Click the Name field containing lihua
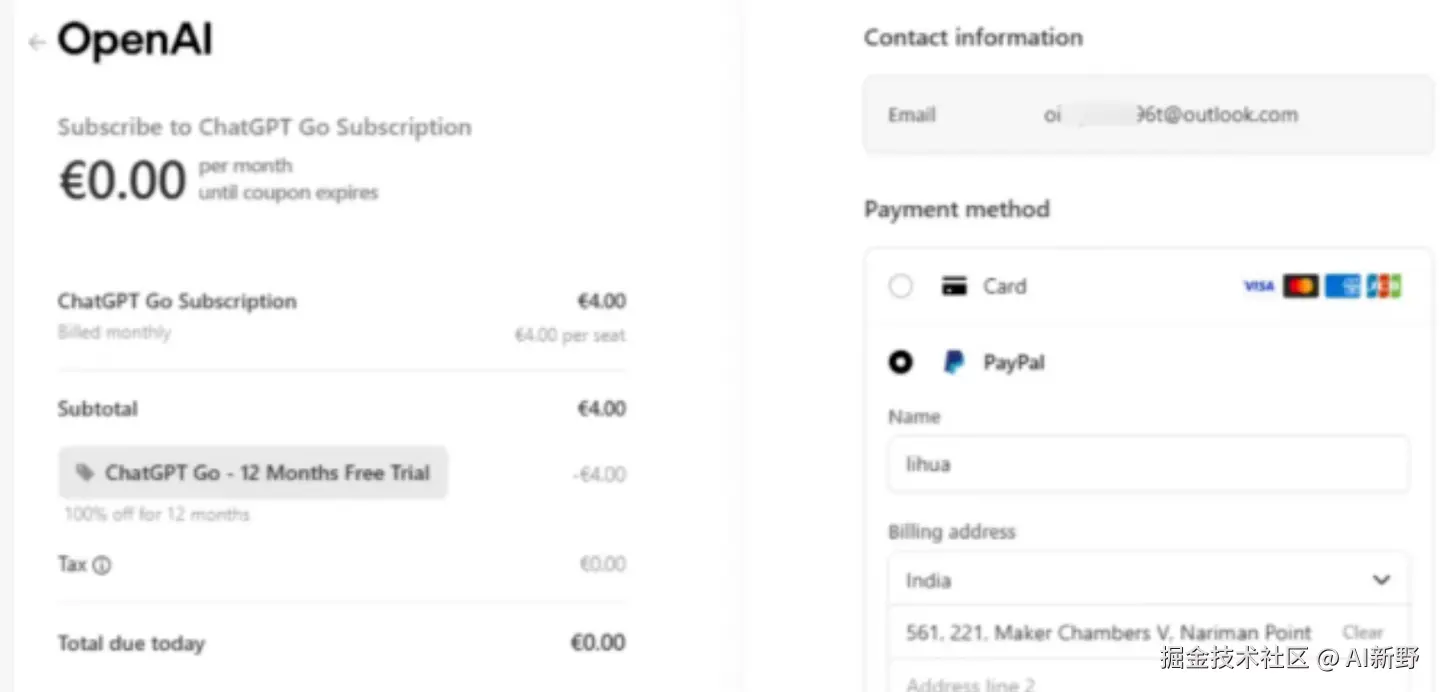This screenshot has height=692, width=1440. (1147, 464)
